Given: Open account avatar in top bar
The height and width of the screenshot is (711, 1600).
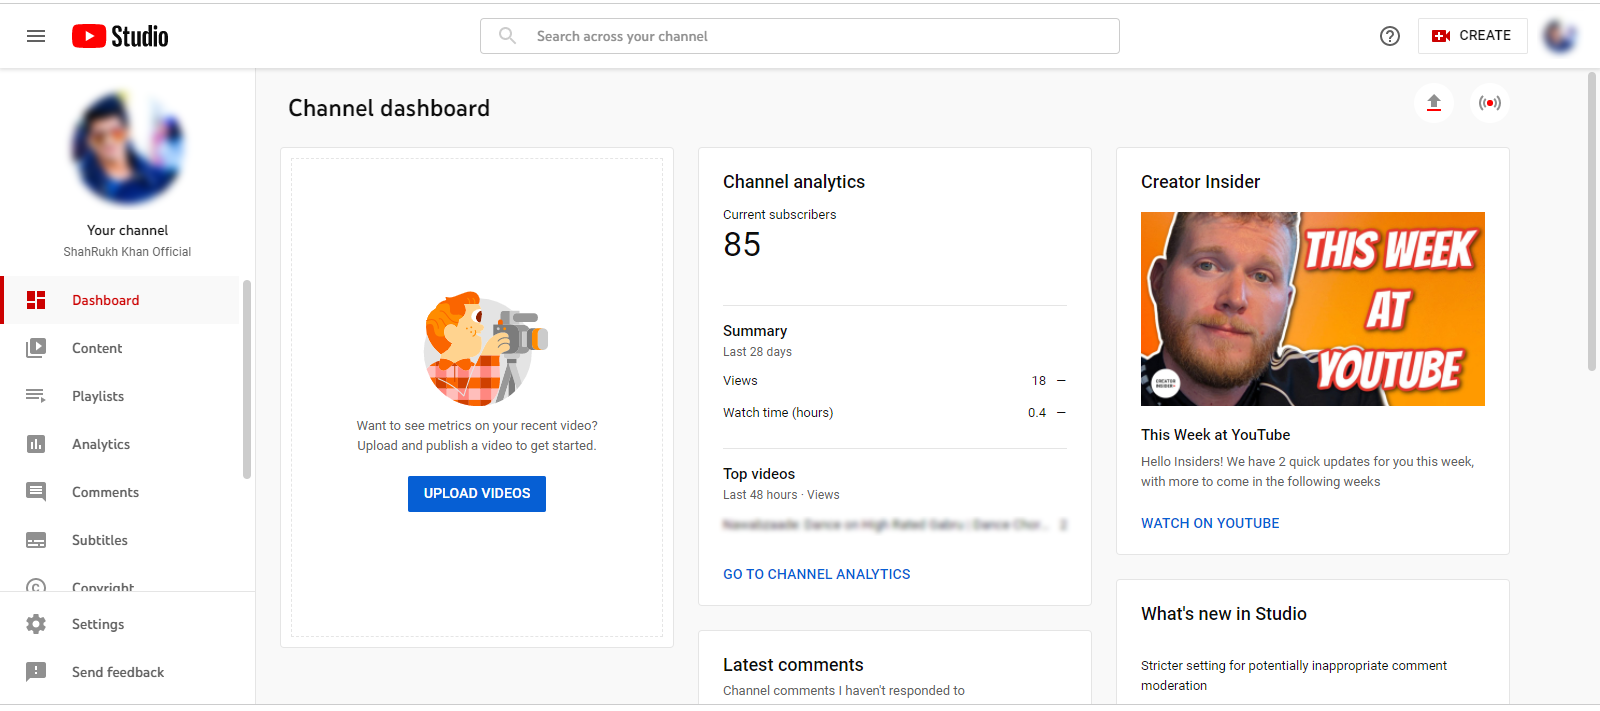Looking at the screenshot, I should pyautogui.click(x=1559, y=36).
